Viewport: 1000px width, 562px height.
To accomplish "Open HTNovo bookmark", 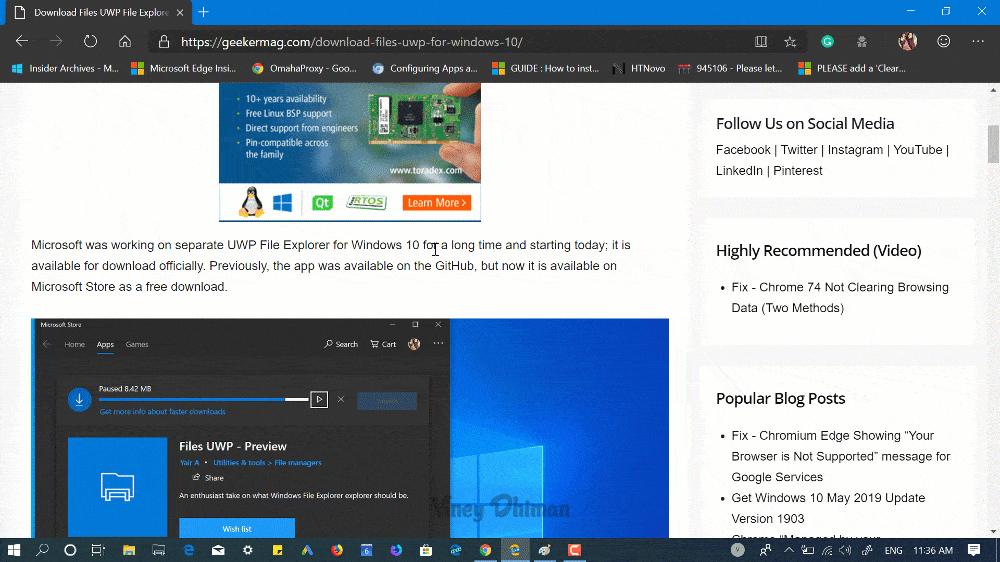I will click(x=639, y=68).
